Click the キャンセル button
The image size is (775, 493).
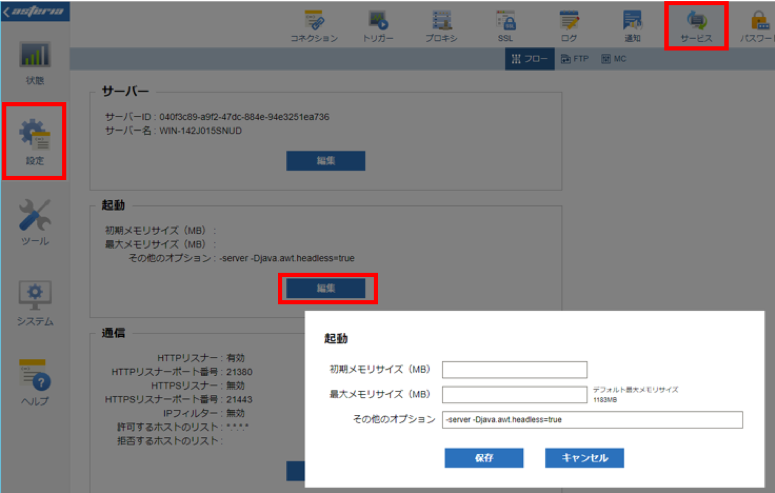(x=585, y=458)
